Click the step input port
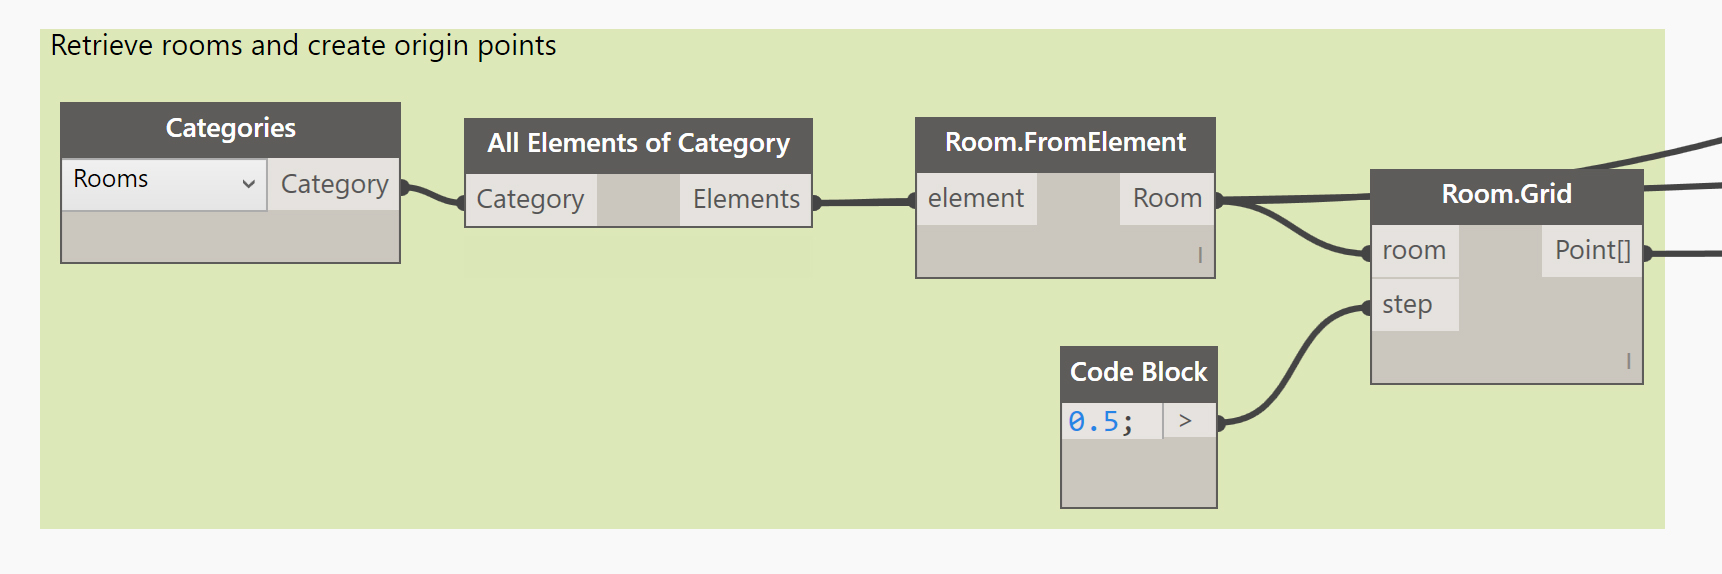This screenshot has width=1722, height=574. tap(1414, 304)
